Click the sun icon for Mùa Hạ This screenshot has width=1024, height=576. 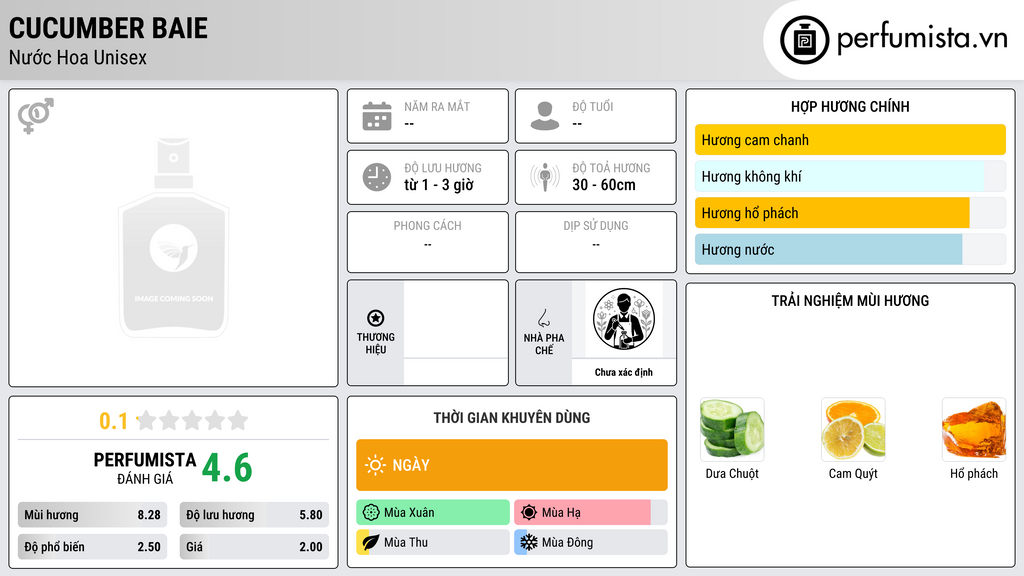529,513
